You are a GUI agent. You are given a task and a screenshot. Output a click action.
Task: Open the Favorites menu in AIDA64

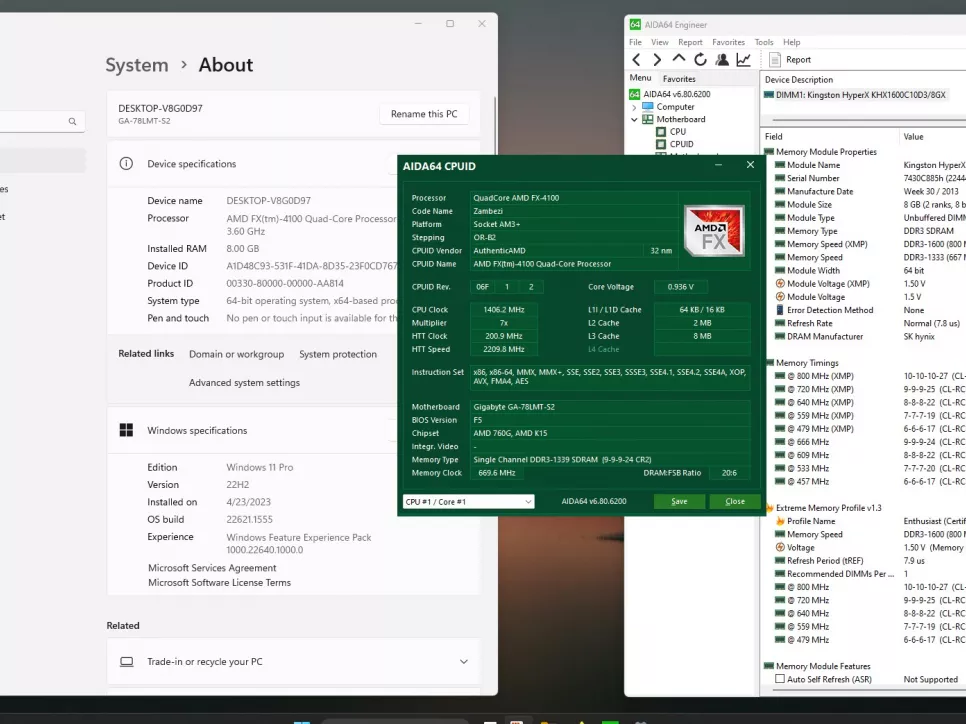pos(728,43)
